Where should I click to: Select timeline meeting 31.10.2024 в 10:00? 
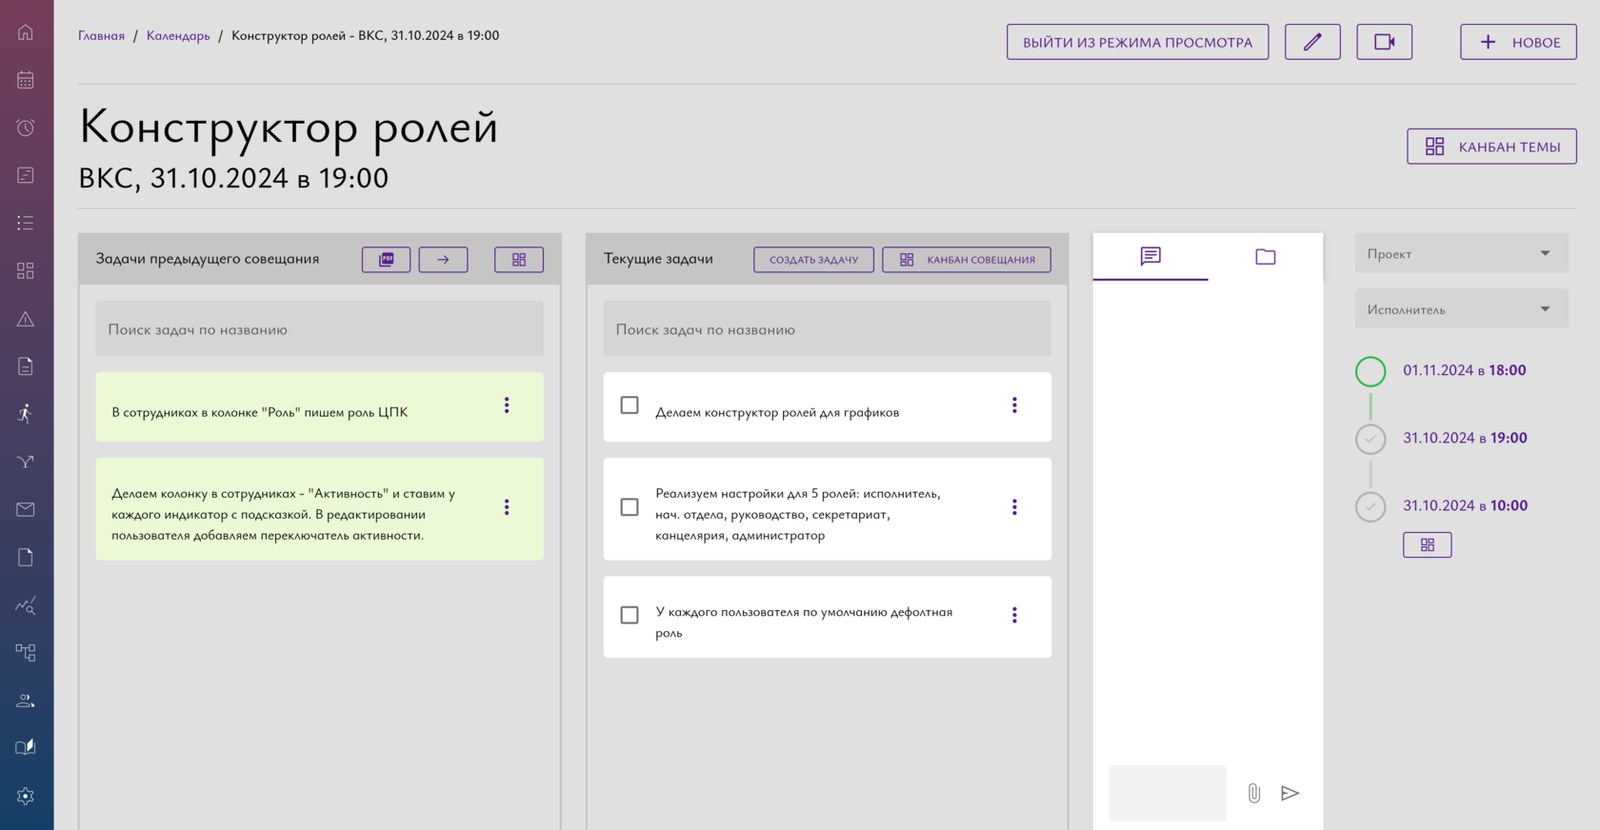coord(1465,506)
